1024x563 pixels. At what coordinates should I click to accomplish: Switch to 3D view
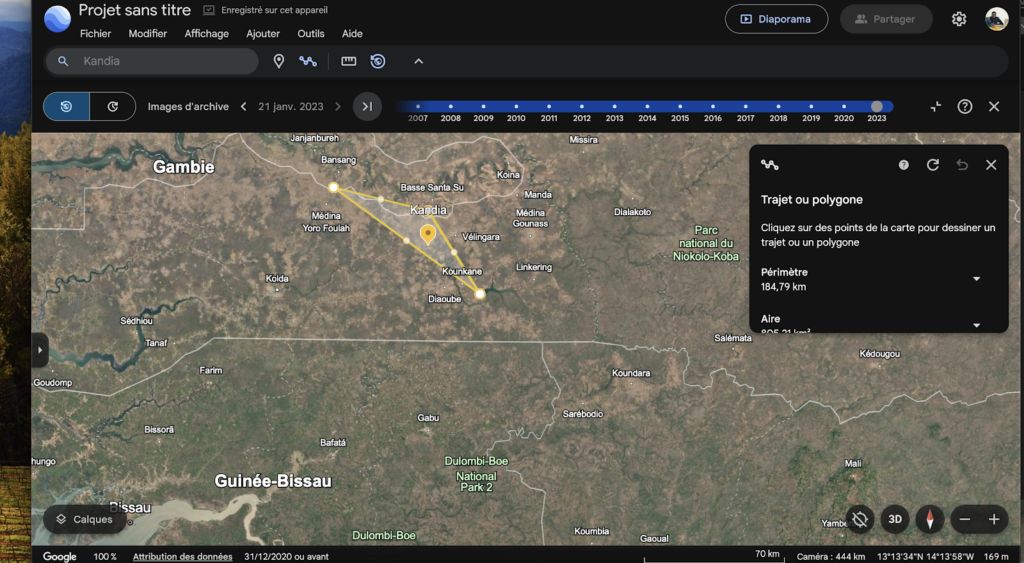pos(895,519)
